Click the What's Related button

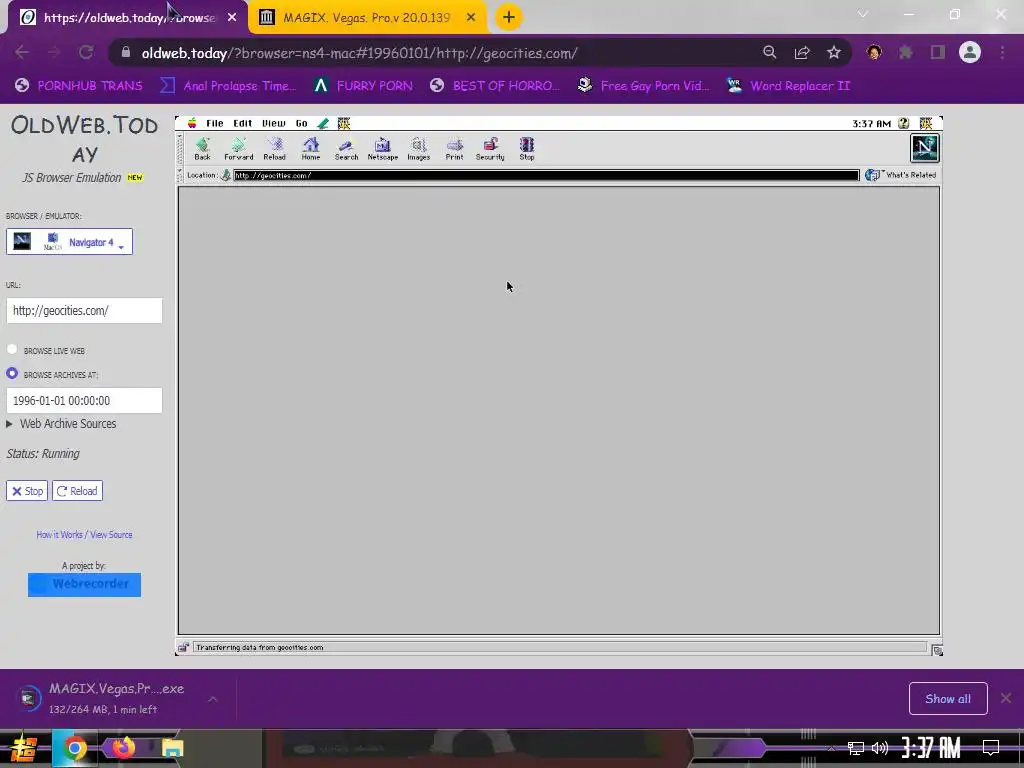click(x=901, y=175)
